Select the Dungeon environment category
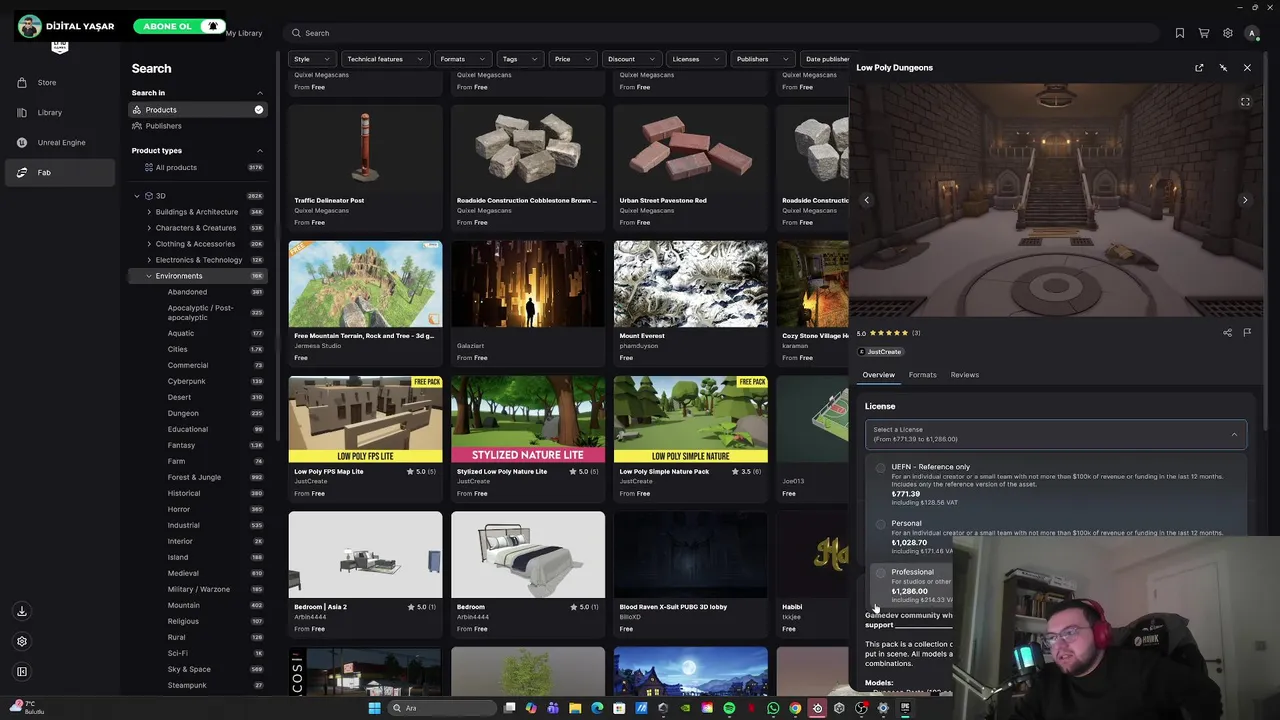1280x720 pixels. coord(183,413)
